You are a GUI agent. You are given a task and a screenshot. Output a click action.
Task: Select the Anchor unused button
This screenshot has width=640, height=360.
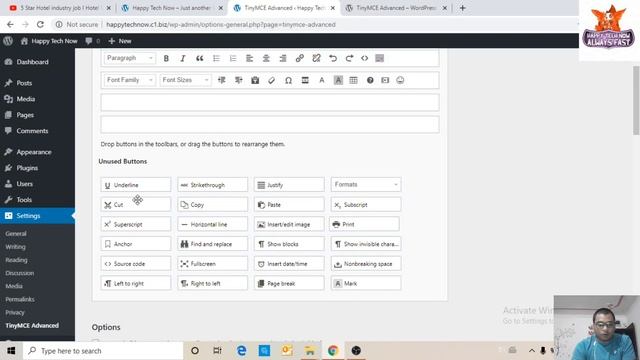(x=136, y=244)
